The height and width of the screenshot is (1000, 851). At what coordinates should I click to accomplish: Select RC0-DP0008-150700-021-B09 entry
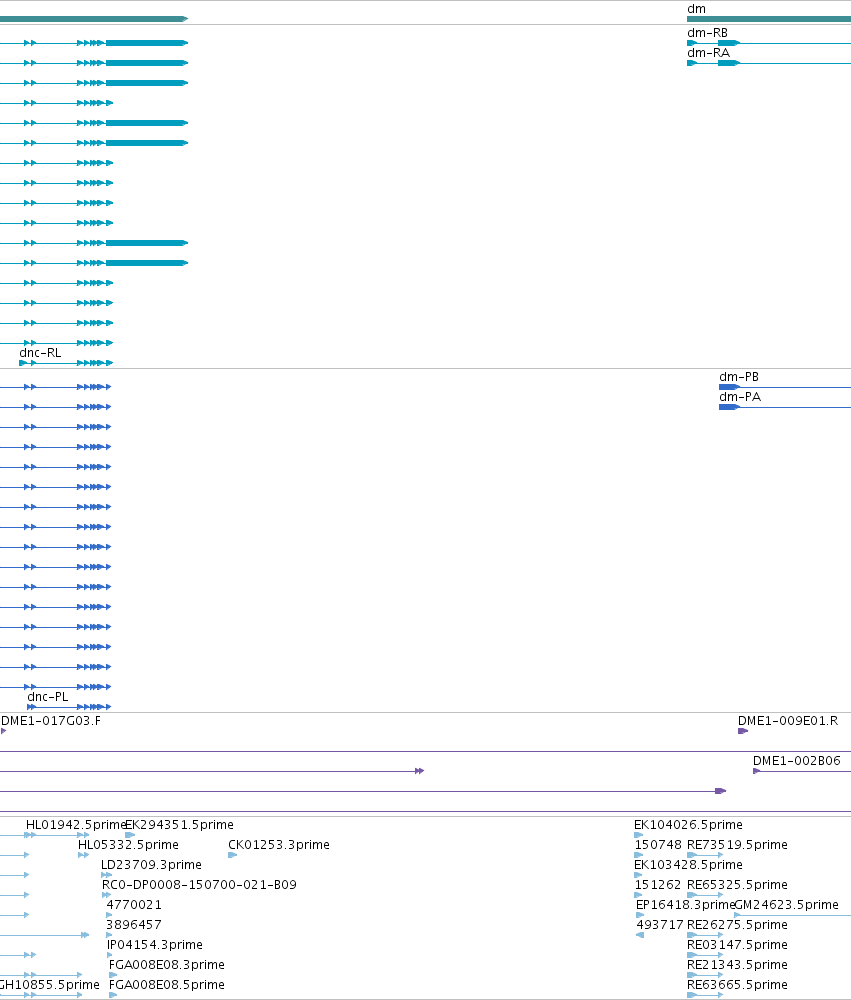tap(199, 885)
